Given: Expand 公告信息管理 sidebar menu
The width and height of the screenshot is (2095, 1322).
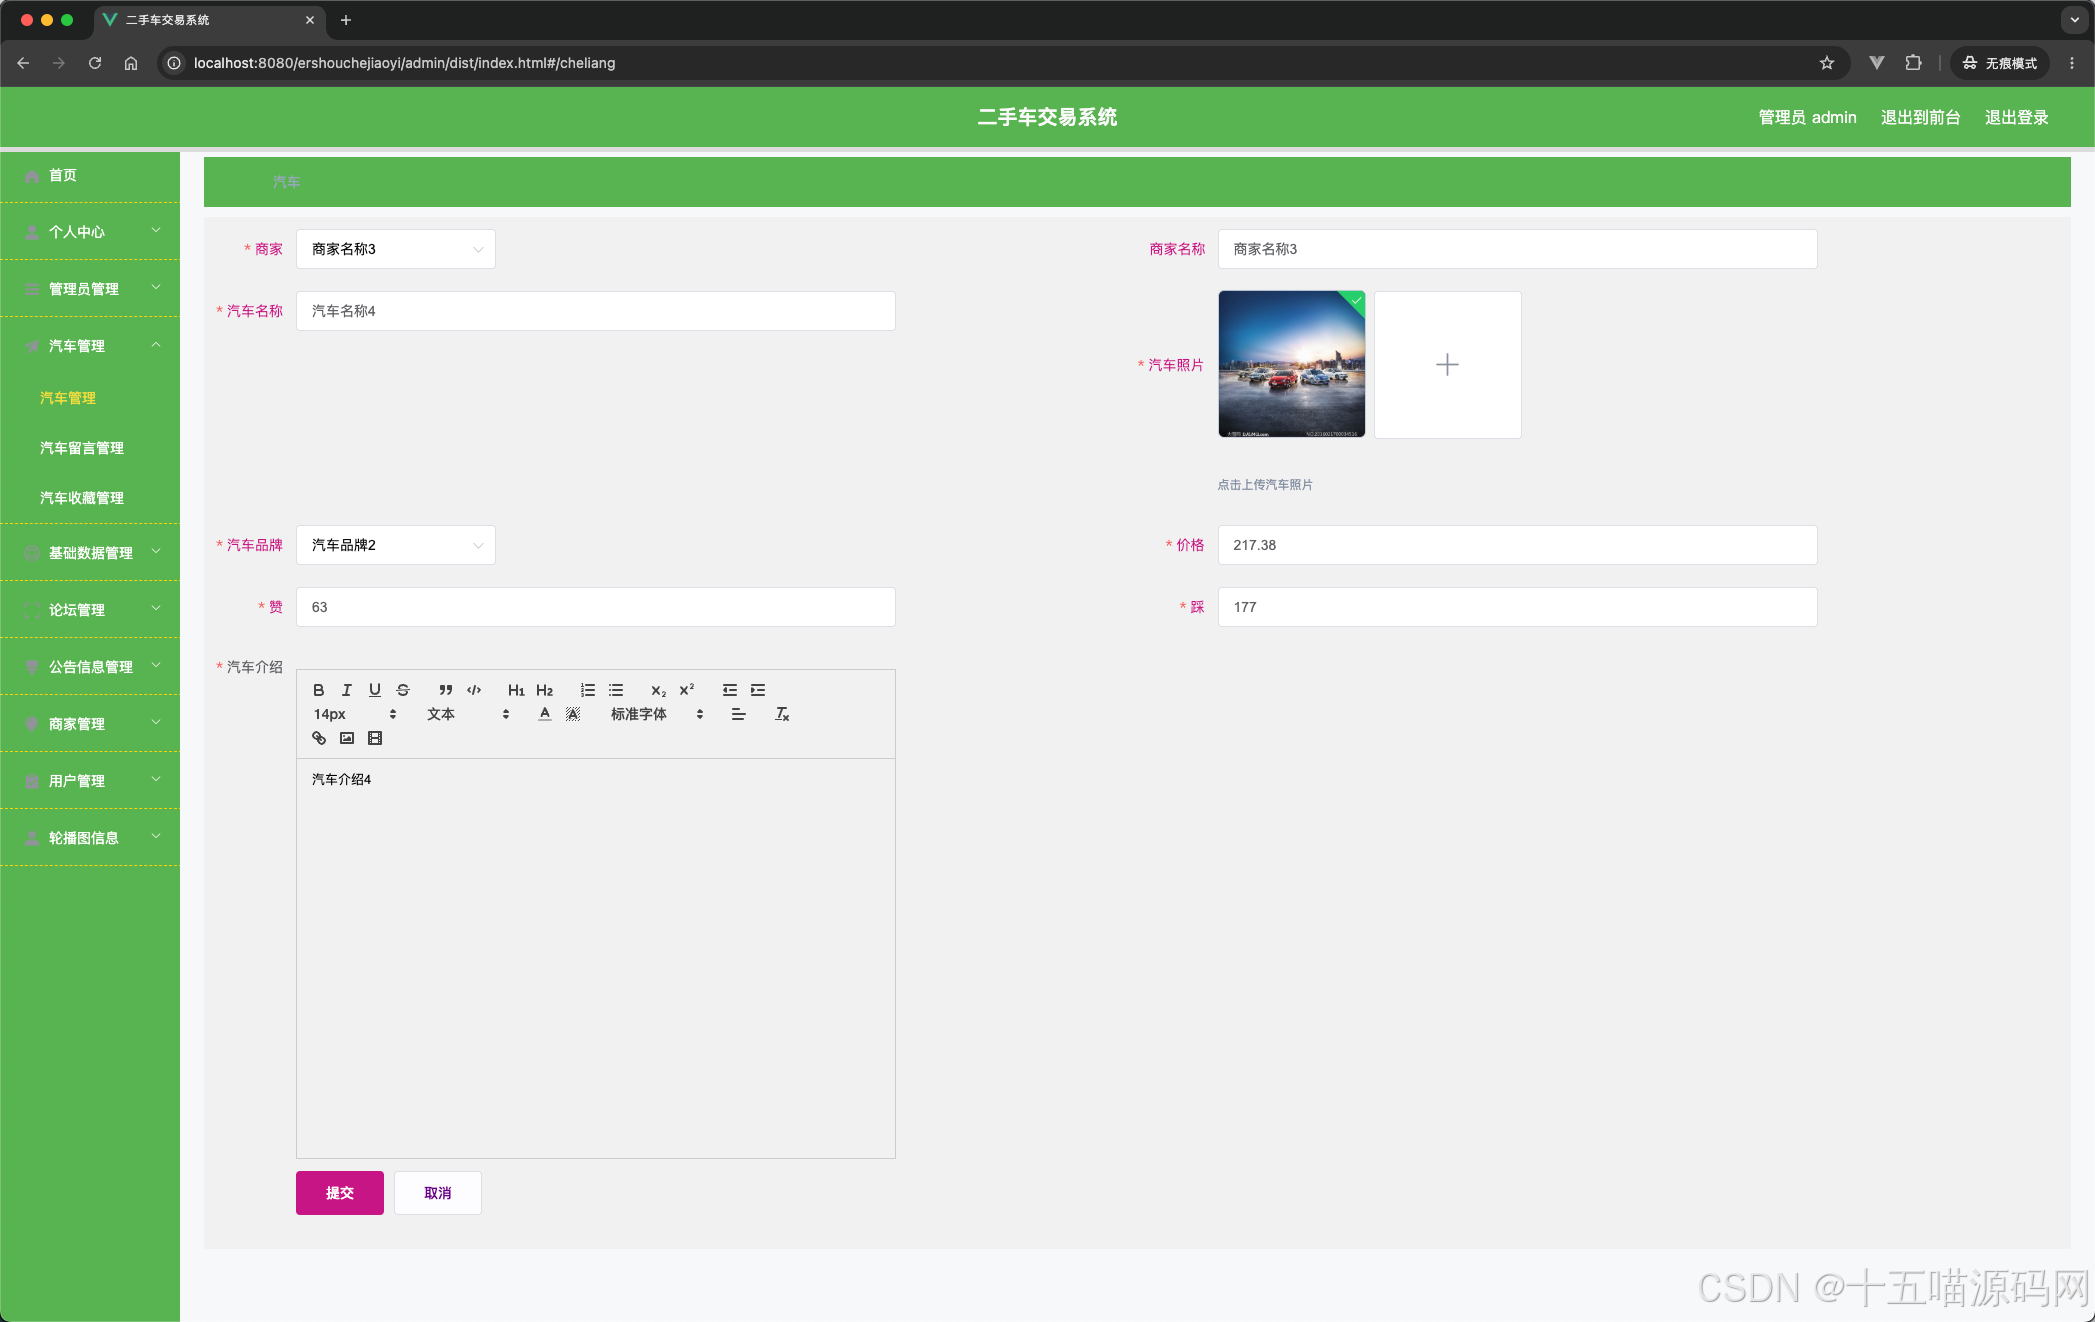Looking at the screenshot, I should [x=90, y=667].
